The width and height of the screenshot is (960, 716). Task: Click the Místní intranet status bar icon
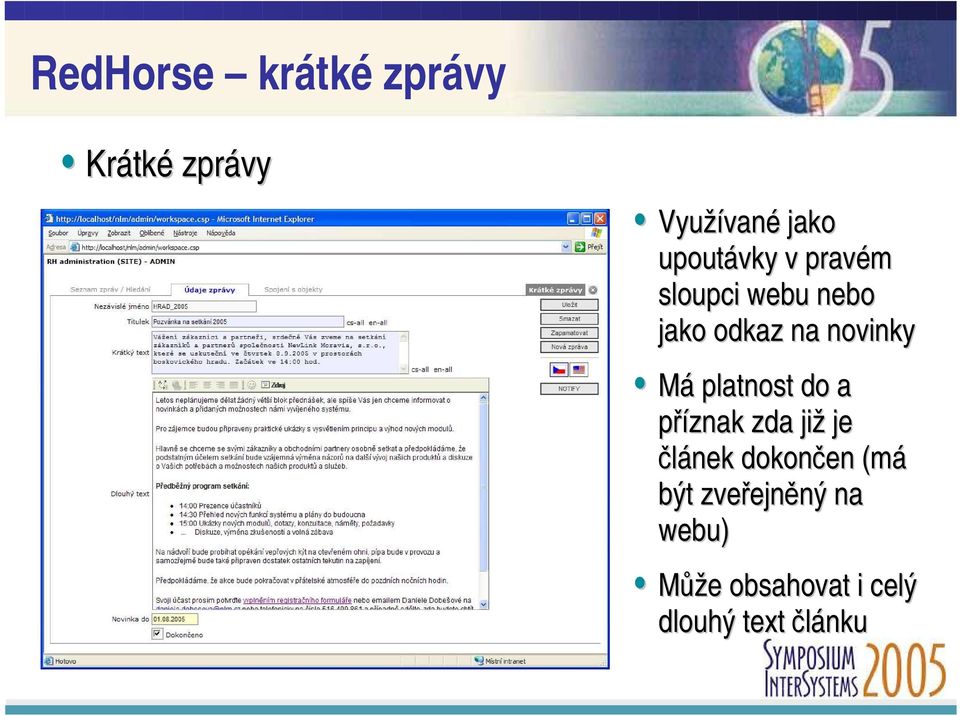(479, 661)
